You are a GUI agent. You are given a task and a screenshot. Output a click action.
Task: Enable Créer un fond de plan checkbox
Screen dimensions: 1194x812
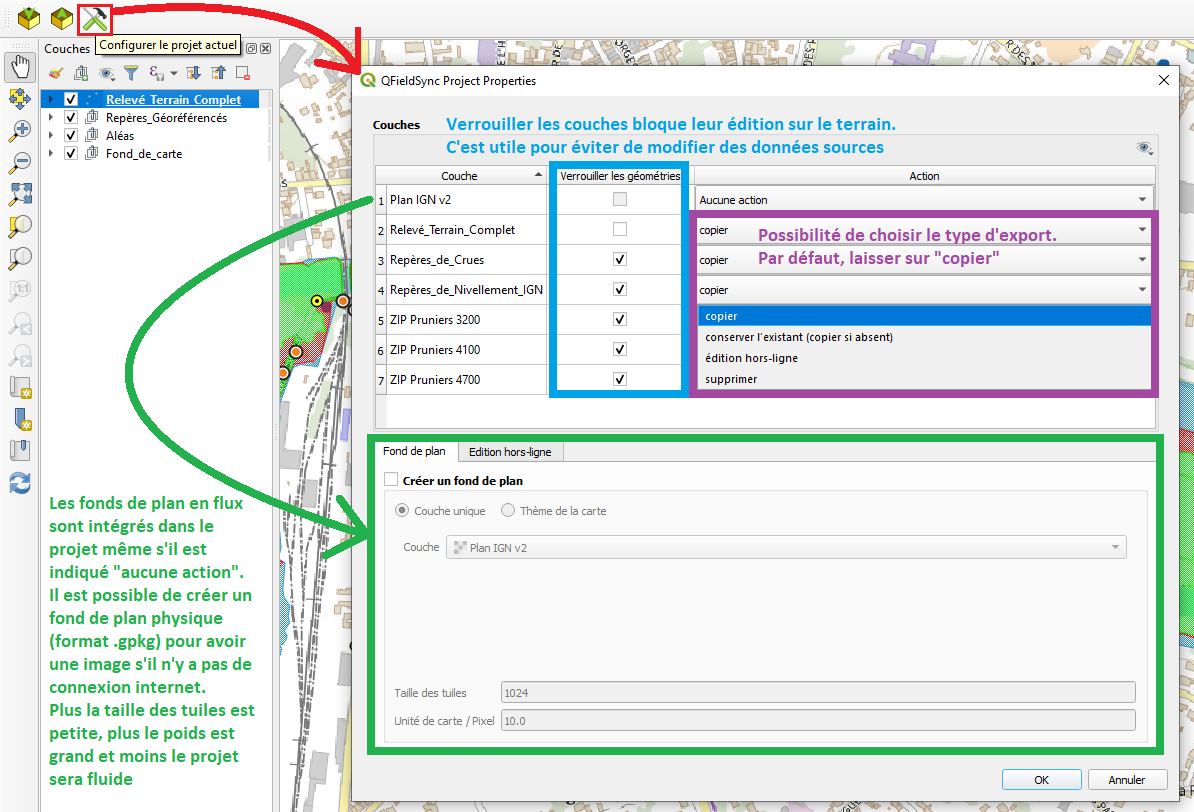coord(391,480)
